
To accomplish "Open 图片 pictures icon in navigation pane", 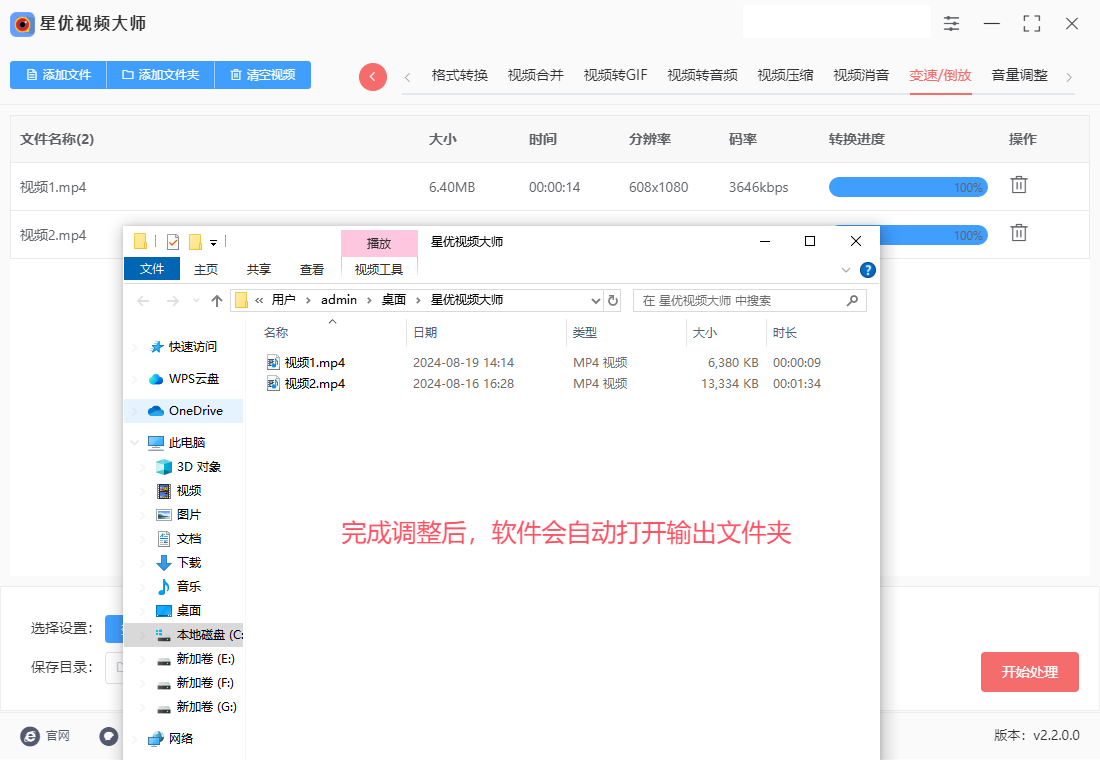I will pos(163,515).
